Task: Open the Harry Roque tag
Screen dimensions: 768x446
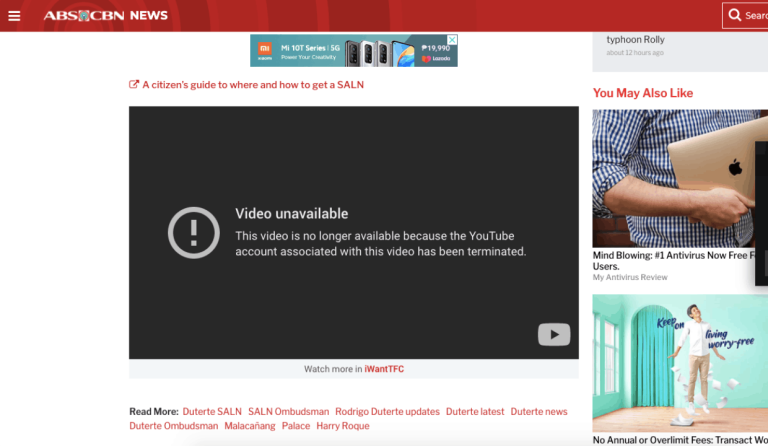Action: click(x=343, y=426)
